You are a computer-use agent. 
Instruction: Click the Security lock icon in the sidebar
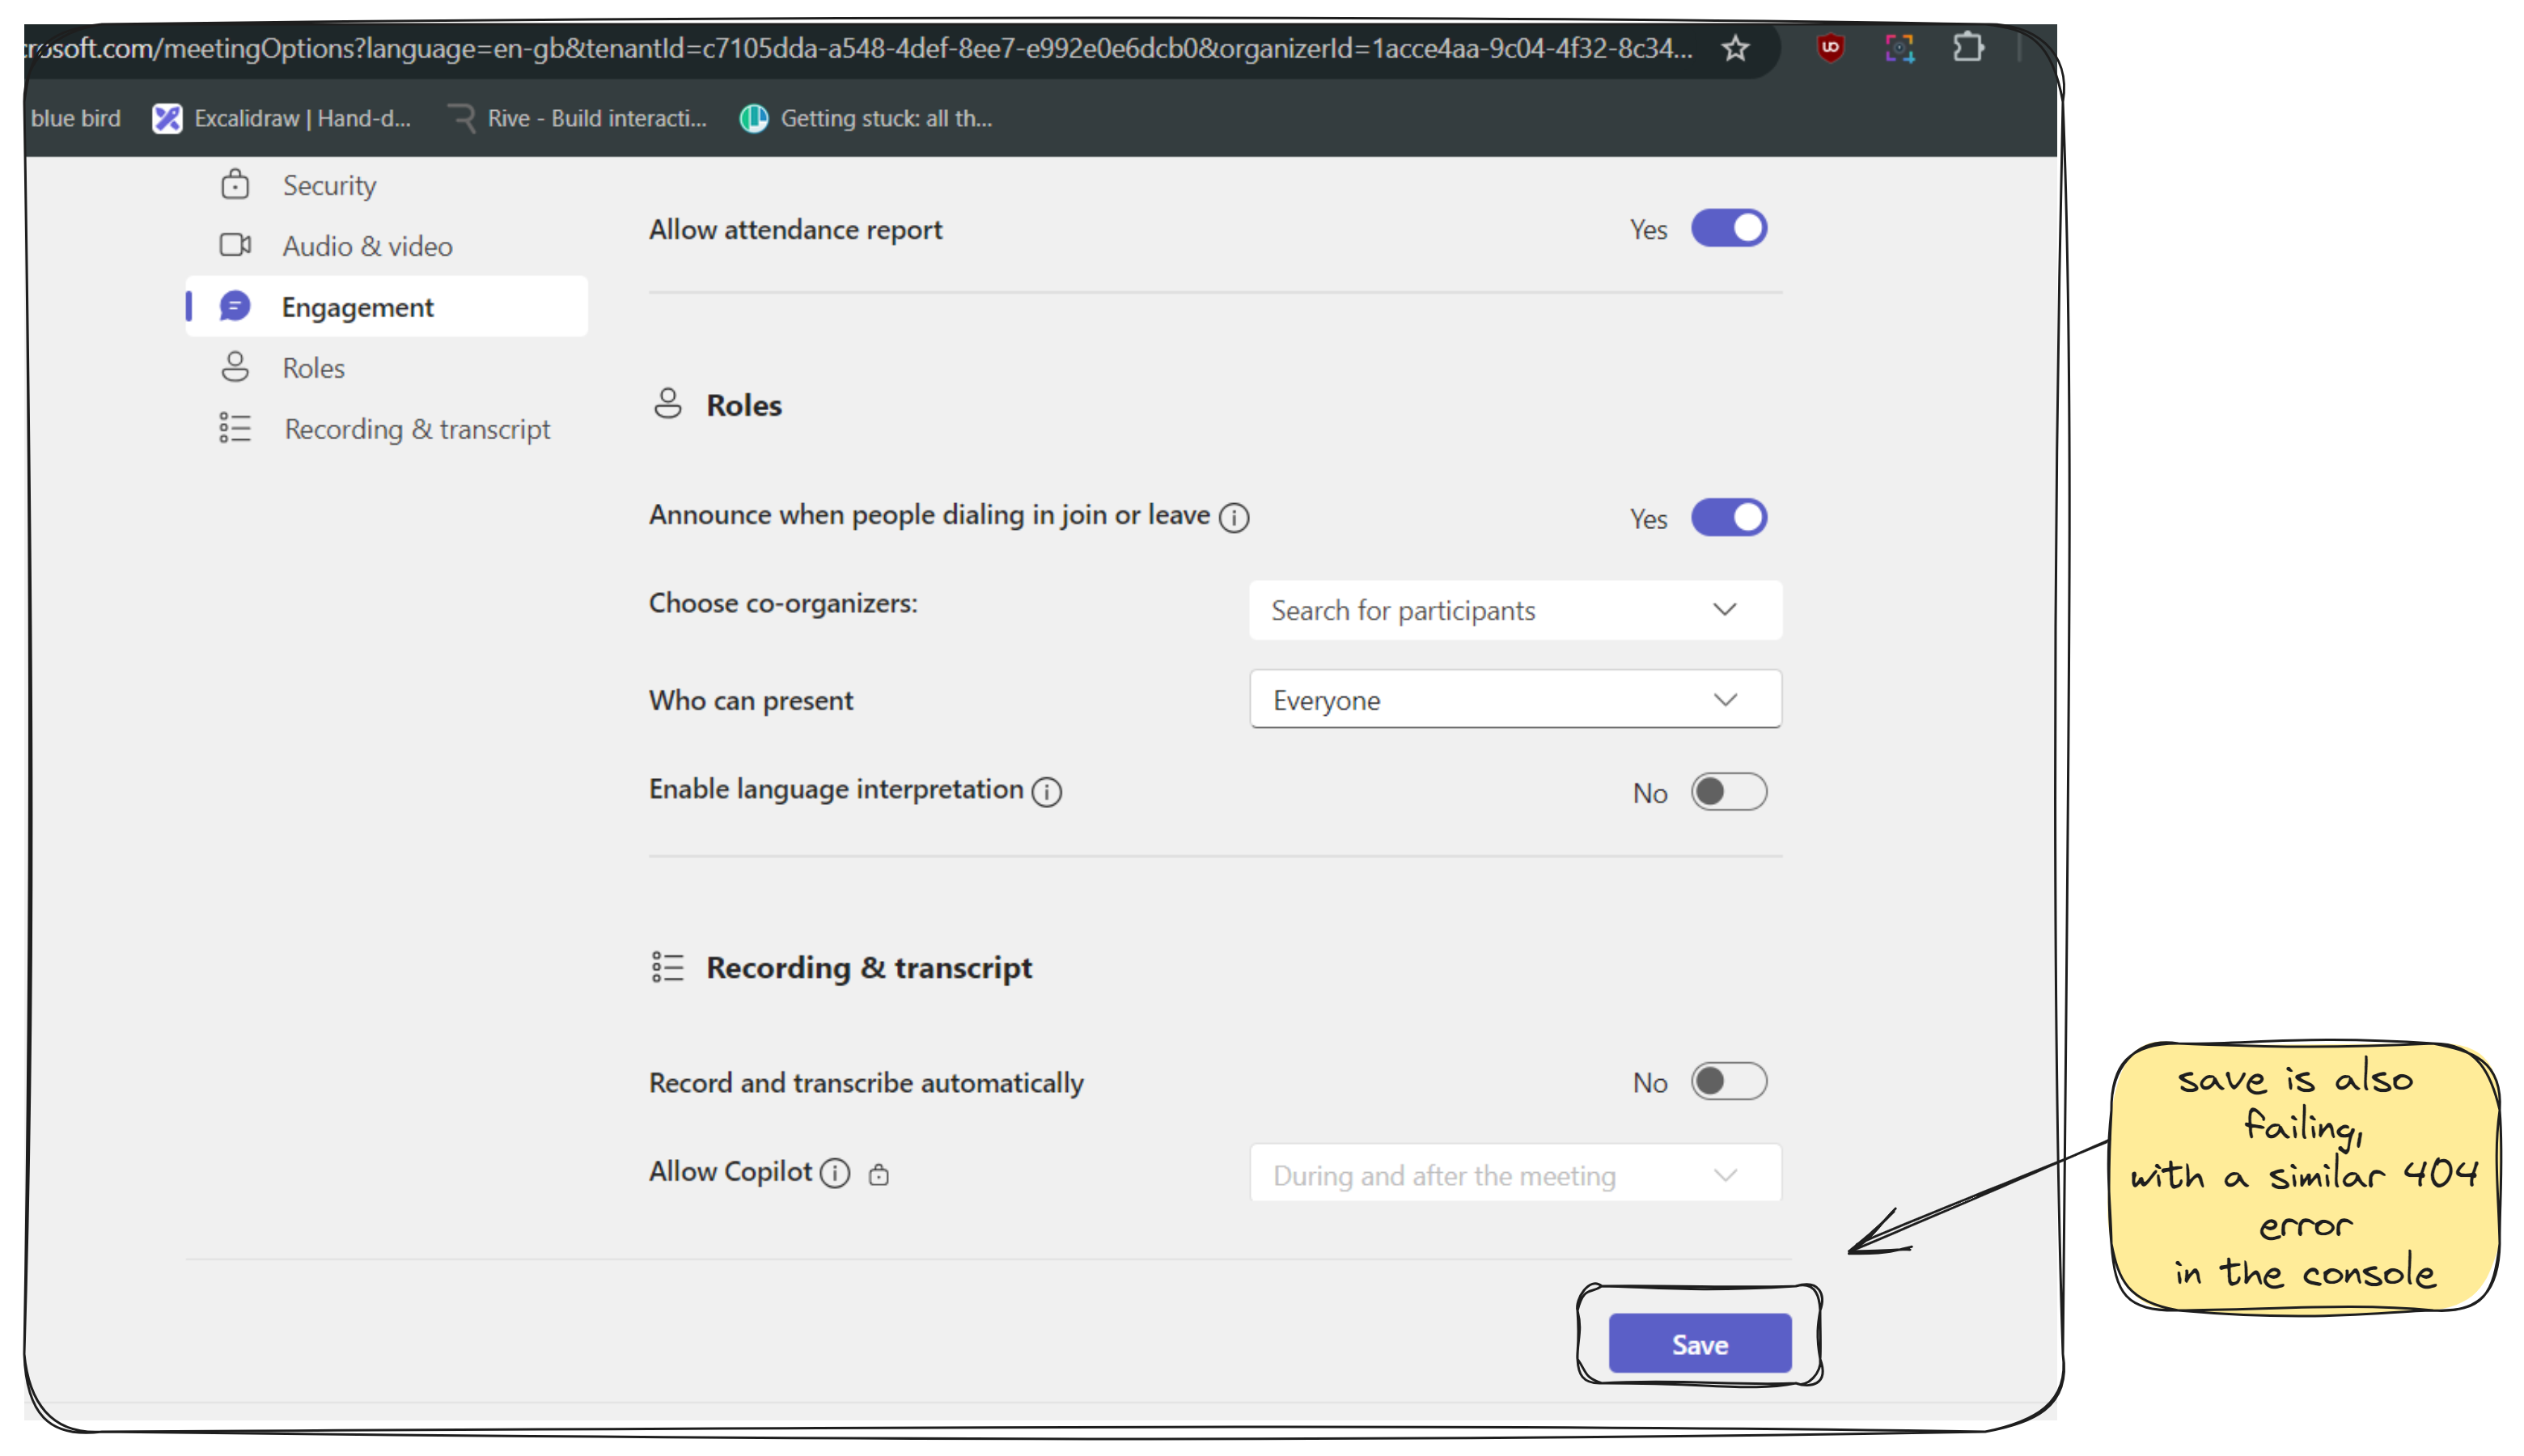pyautogui.click(x=234, y=184)
